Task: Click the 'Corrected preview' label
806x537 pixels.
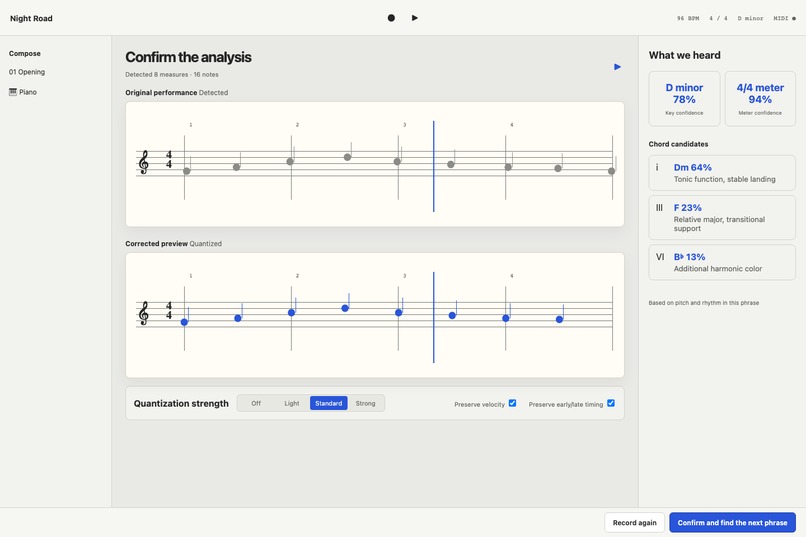Action: (156, 244)
